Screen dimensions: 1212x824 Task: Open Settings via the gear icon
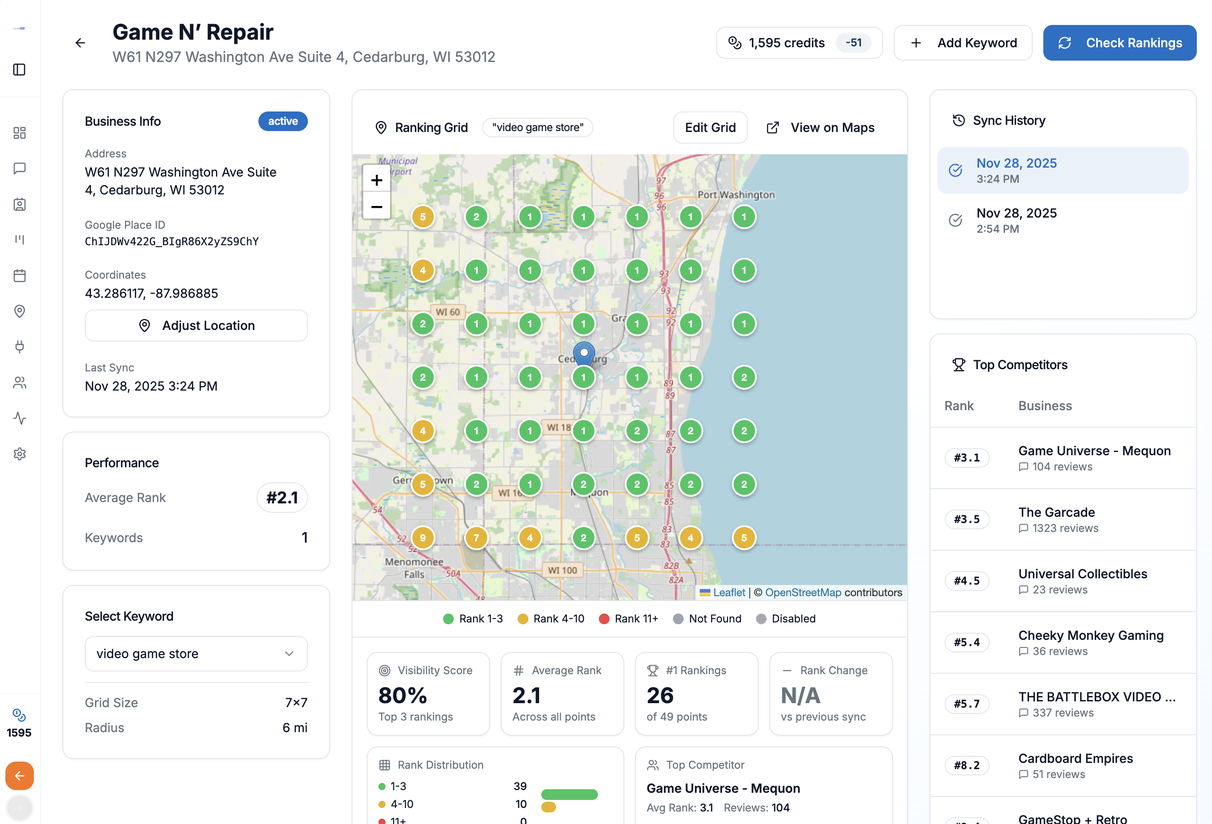(x=19, y=454)
